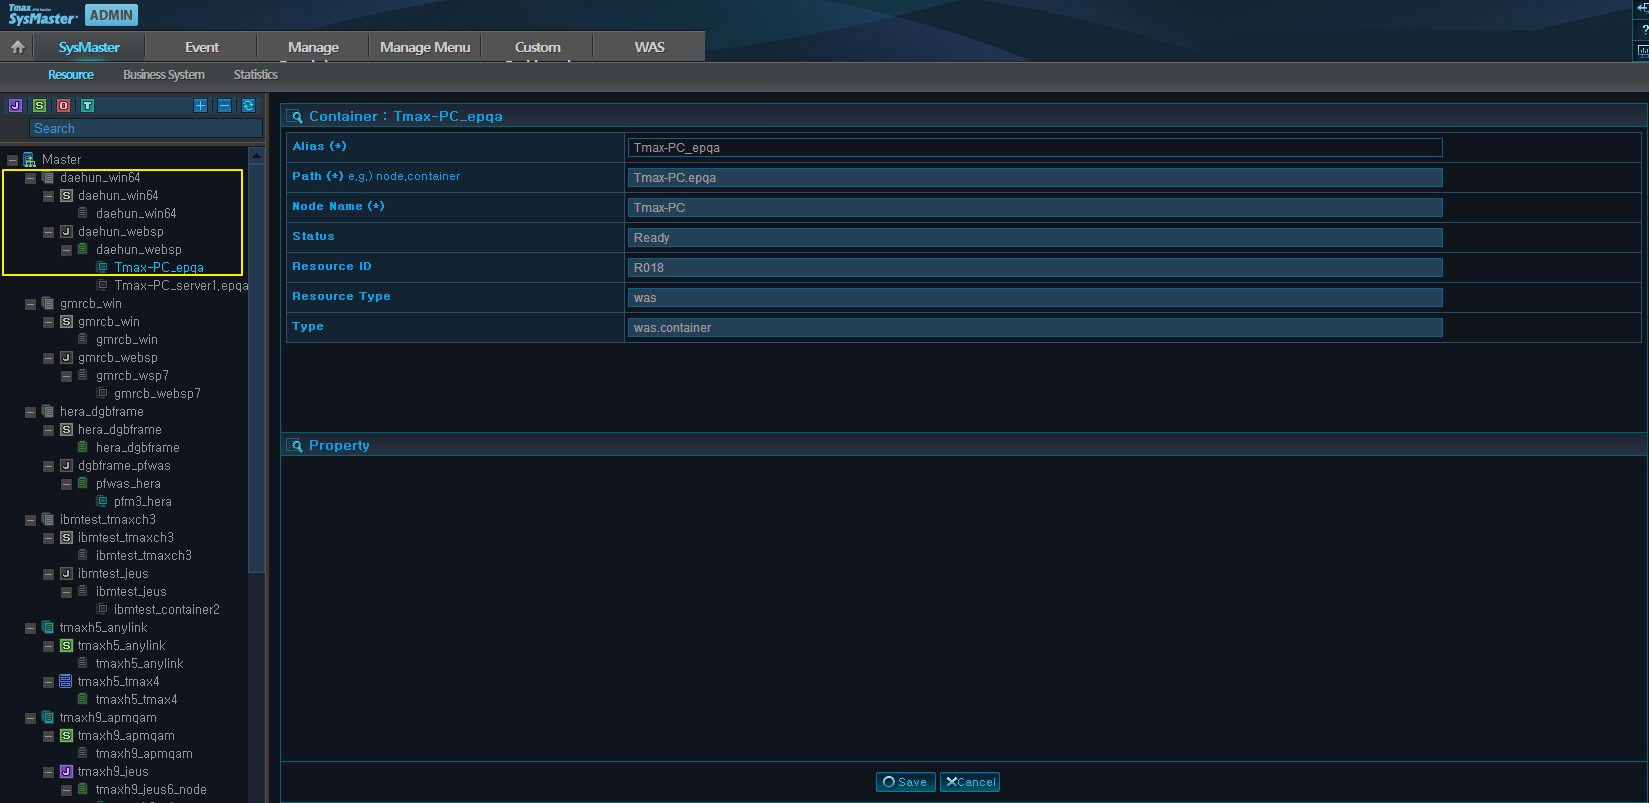1649x803 pixels.
Task: Click container icon of Tmax-PC_epqa
Action: click(x=102, y=267)
